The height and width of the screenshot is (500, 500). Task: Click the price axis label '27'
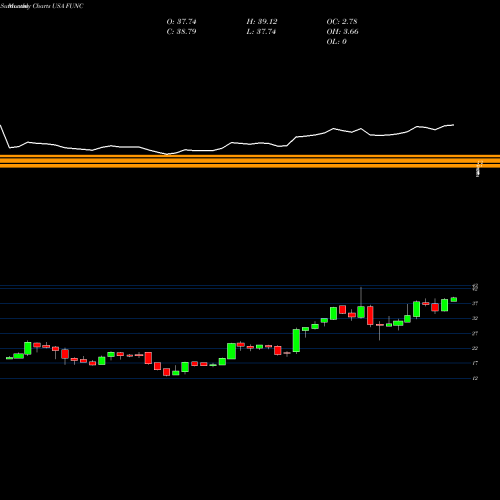(x=475, y=333)
